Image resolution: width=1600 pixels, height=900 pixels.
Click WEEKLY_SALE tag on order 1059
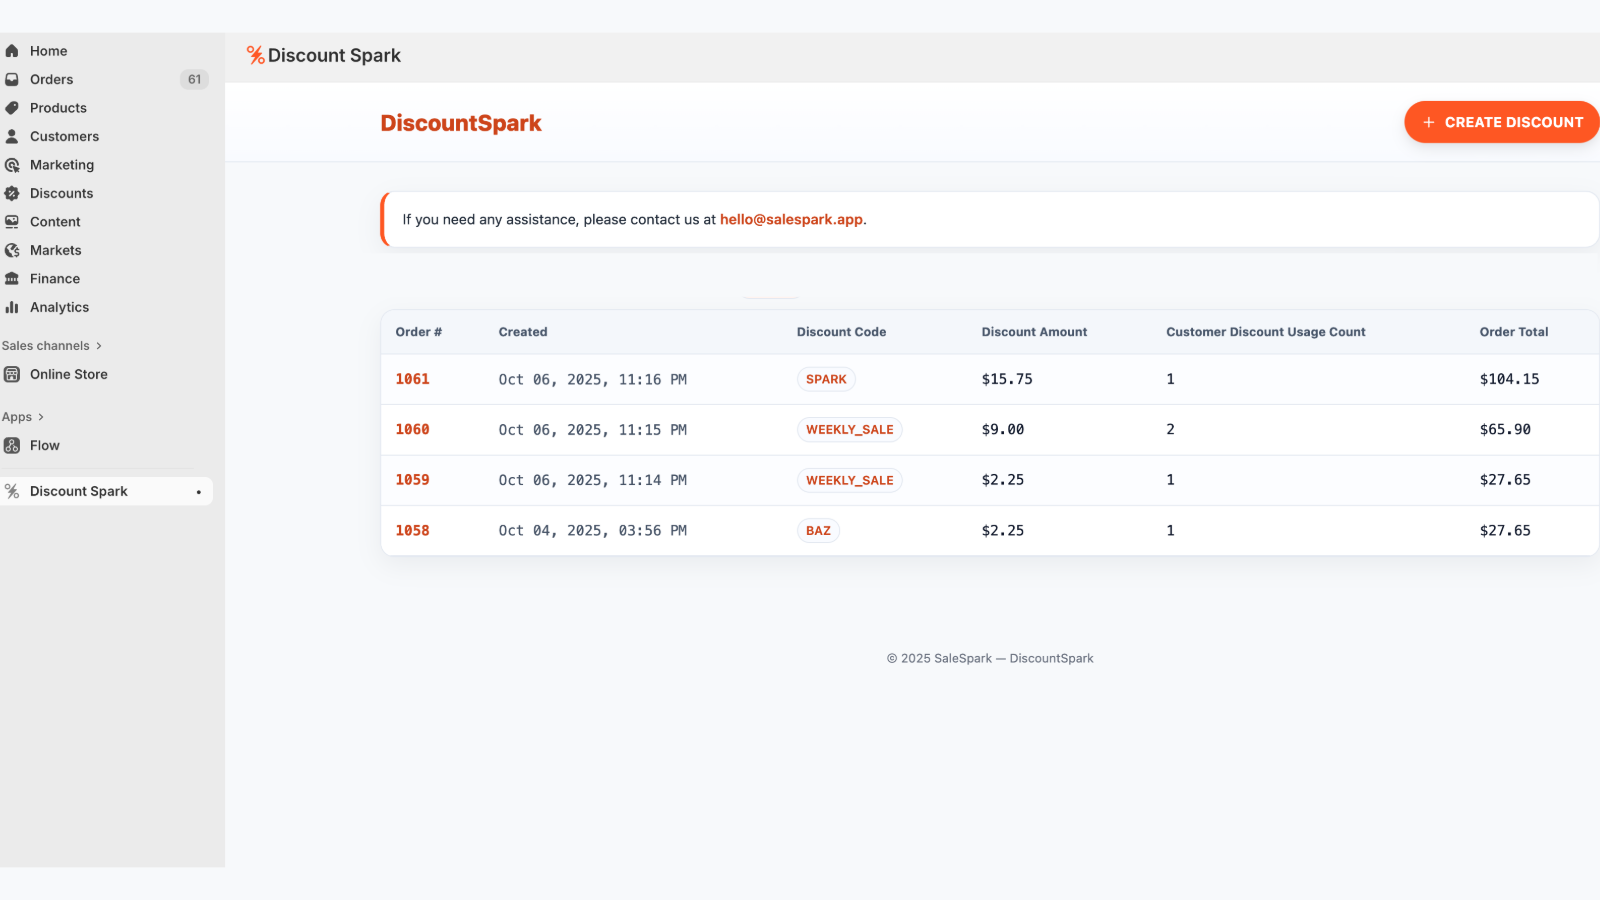click(x=850, y=480)
